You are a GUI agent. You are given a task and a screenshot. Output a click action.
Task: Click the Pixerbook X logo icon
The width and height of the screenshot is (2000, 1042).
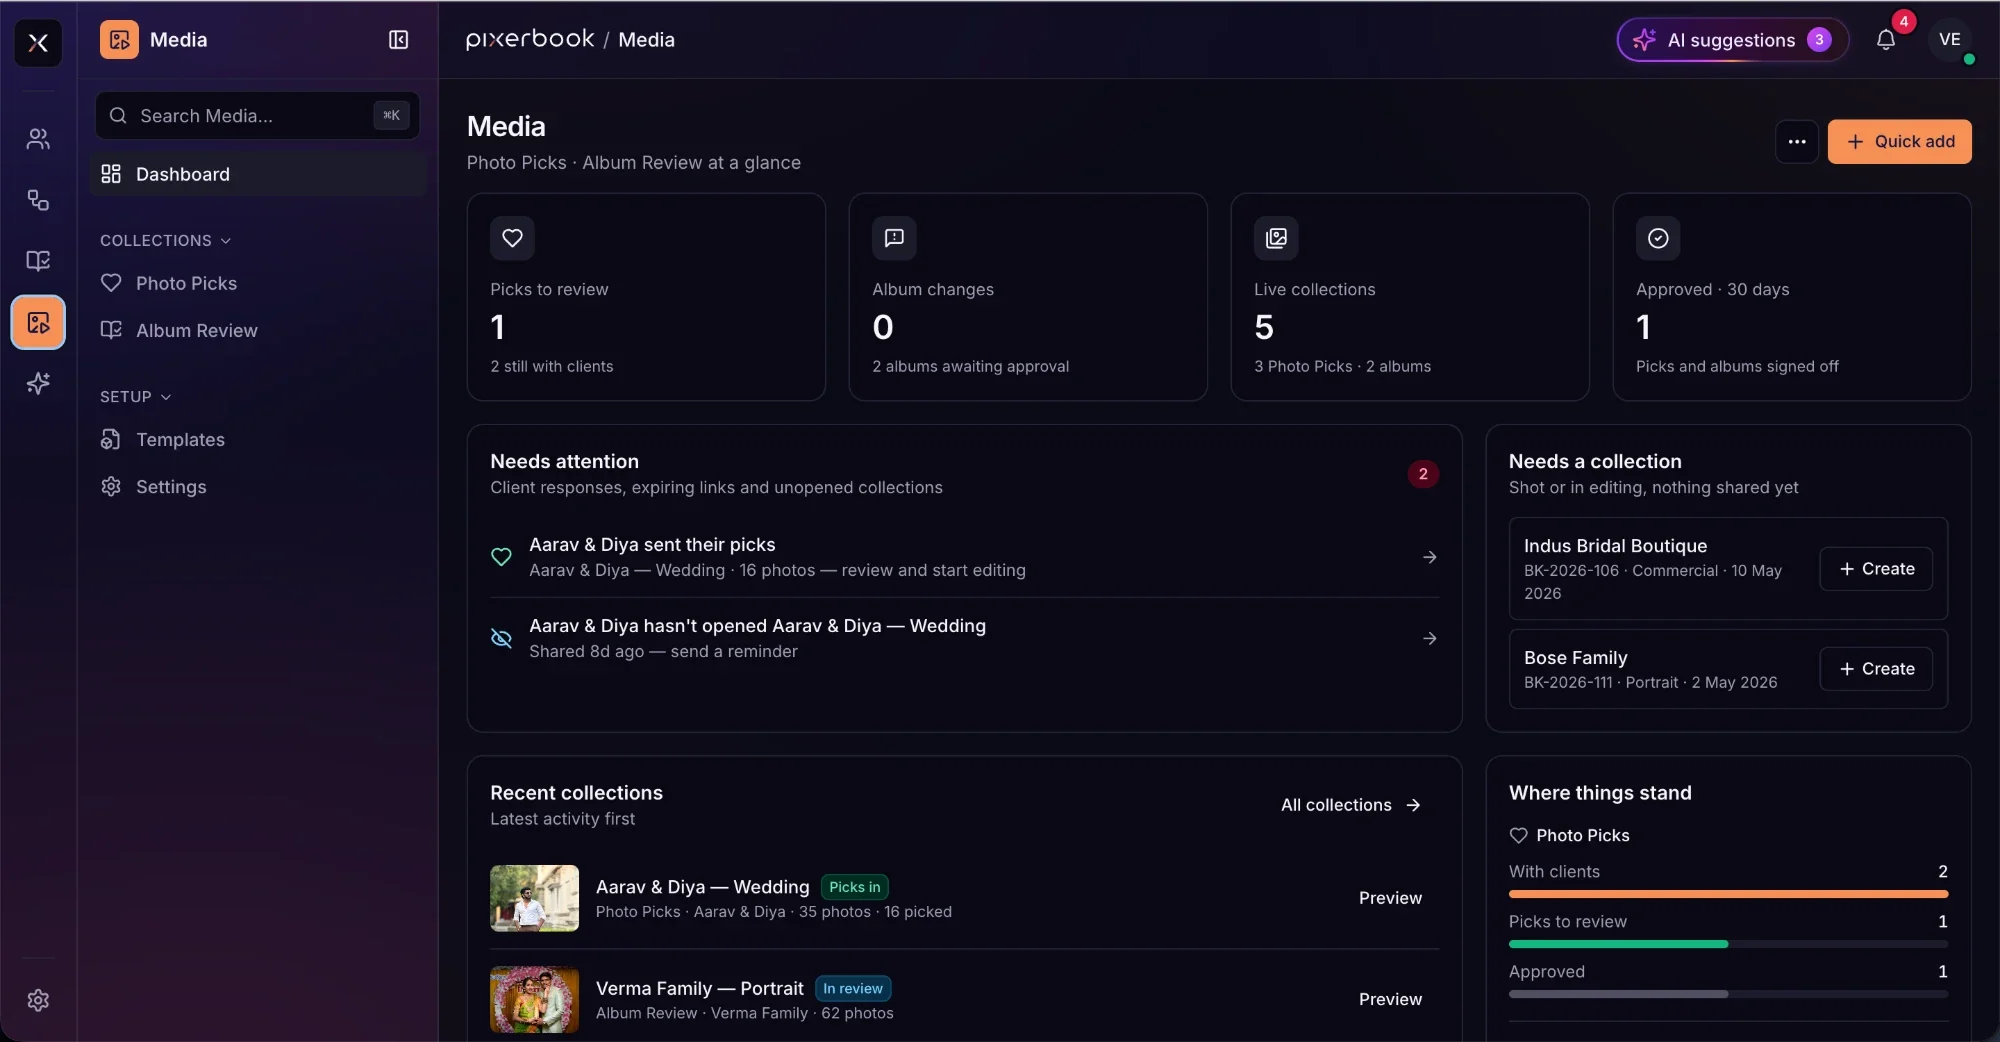point(38,42)
